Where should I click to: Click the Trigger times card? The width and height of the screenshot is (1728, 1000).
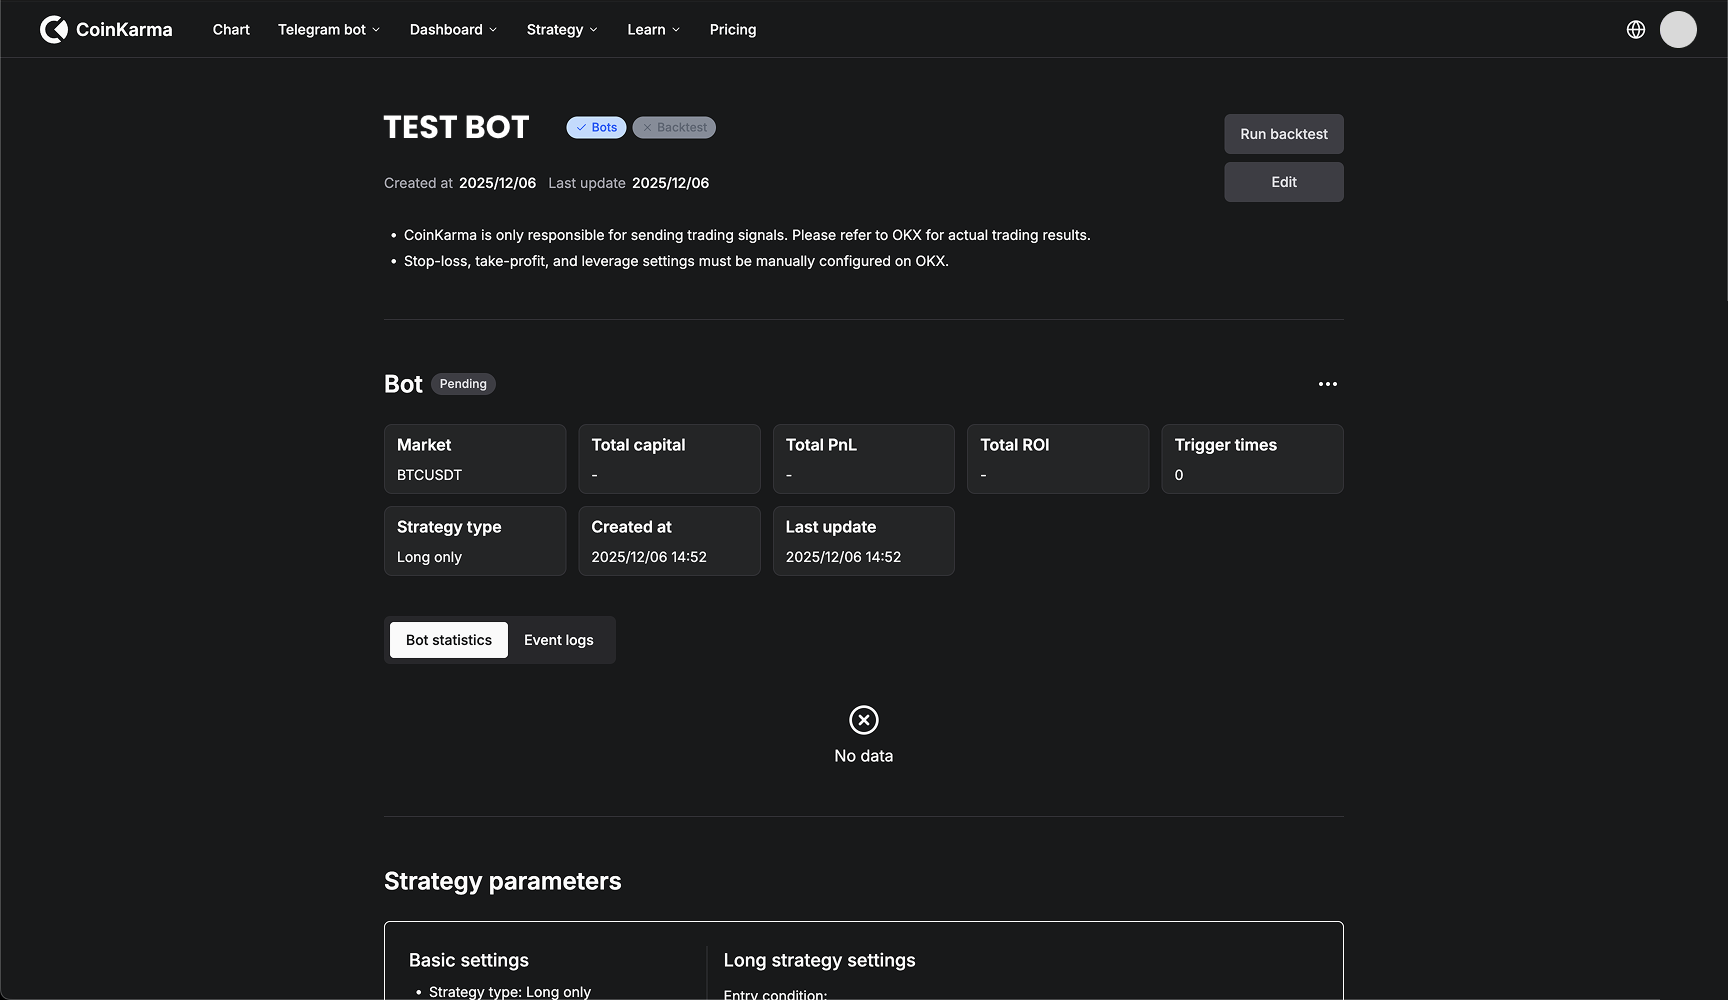click(x=1251, y=459)
